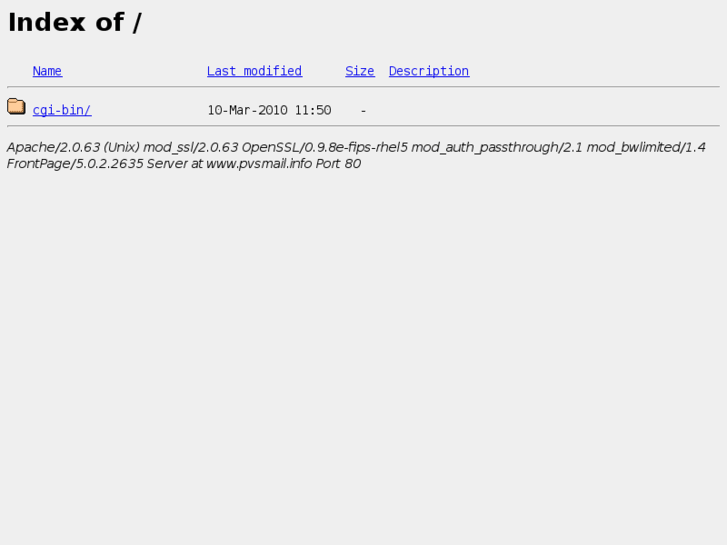Sort listing by the Description column
The image size is (727, 545).
click(x=429, y=71)
